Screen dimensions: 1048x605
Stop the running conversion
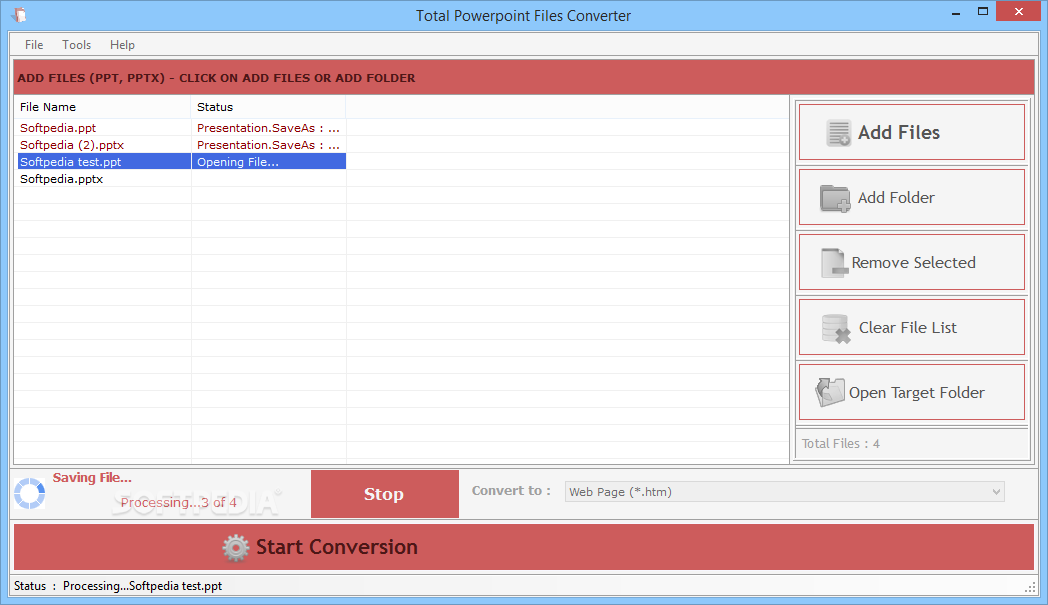pyautogui.click(x=384, y=494)
